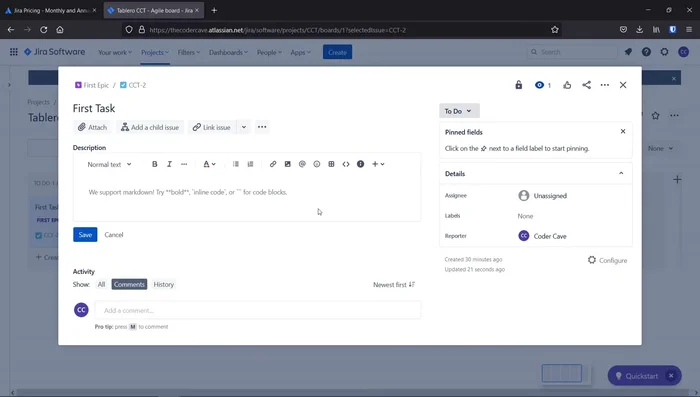This screenshot has width=700, height=397.
Task: Insert a link in description editor
Action: (273, 164)
